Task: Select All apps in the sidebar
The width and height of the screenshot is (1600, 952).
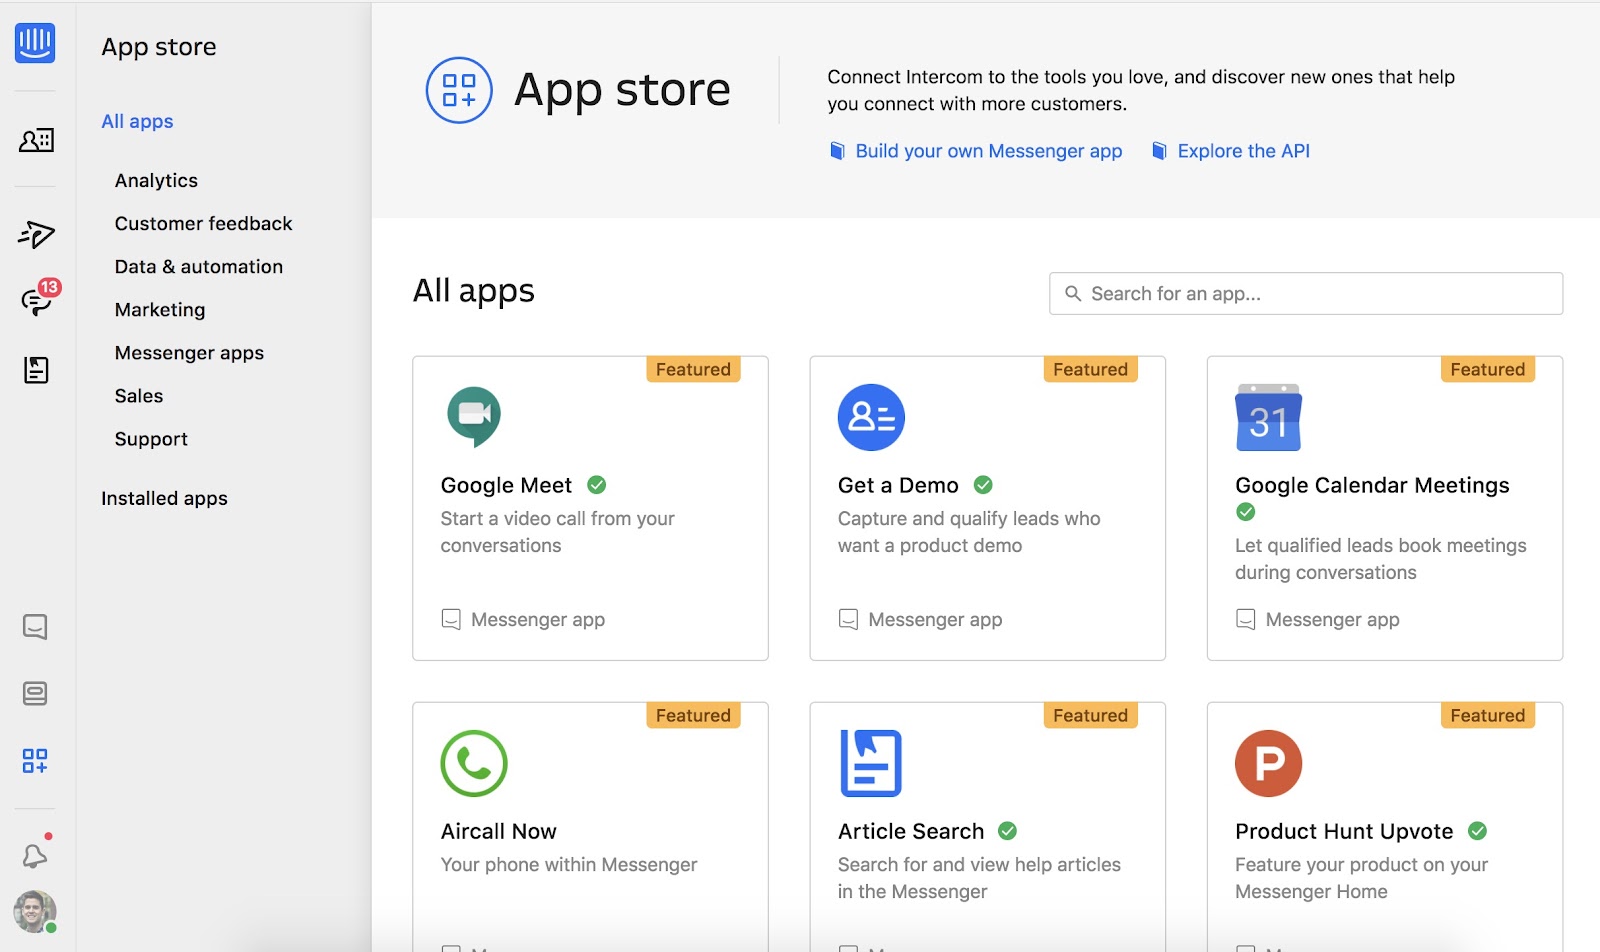Action: pos(137,121)
